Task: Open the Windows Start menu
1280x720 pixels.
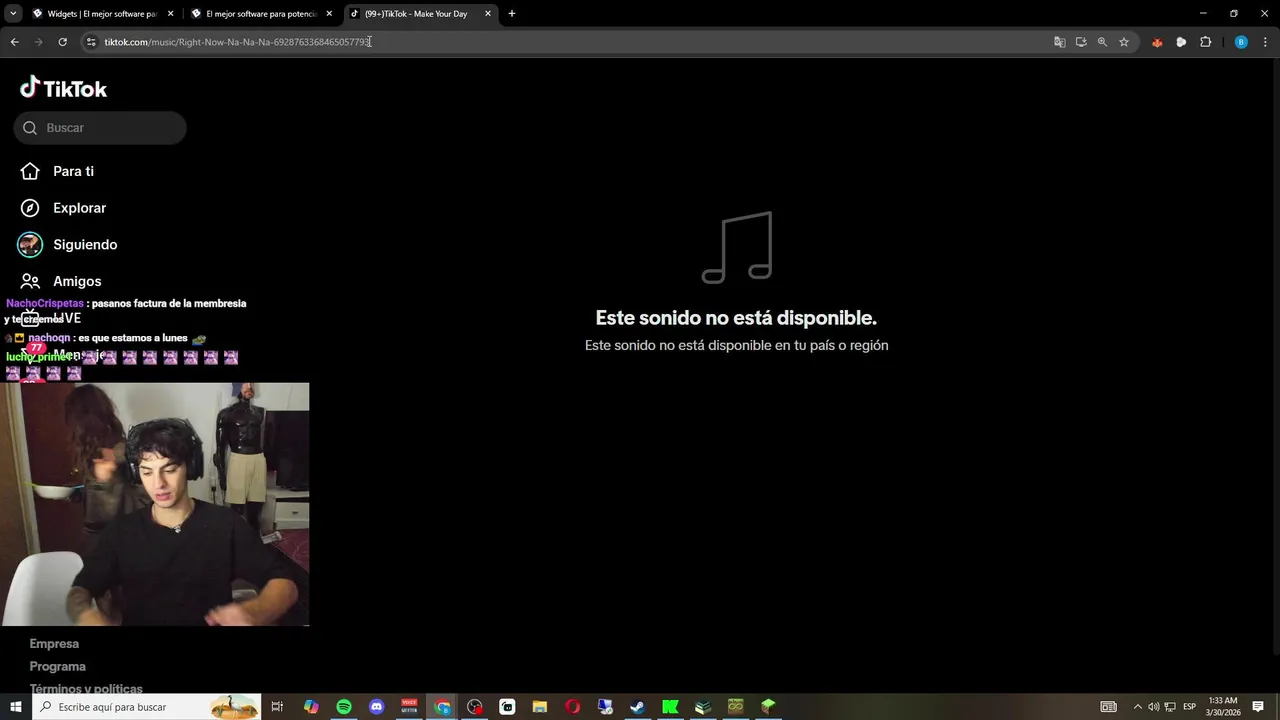Action: 15,707
